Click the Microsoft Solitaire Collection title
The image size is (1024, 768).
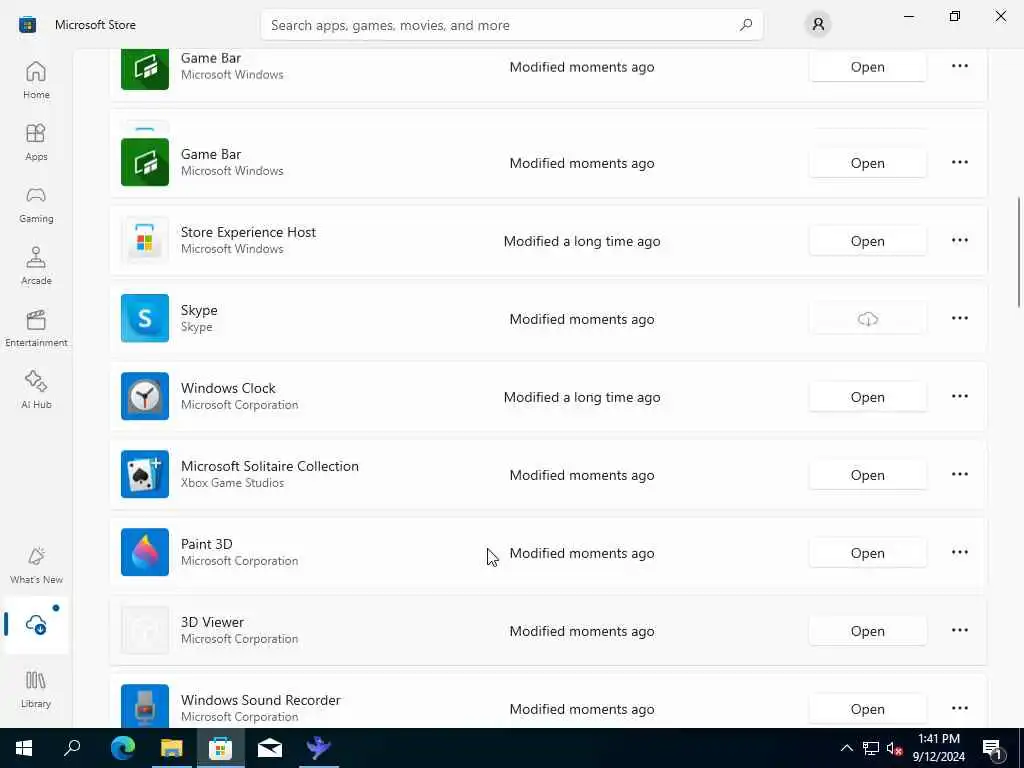[x=270, y=466]
